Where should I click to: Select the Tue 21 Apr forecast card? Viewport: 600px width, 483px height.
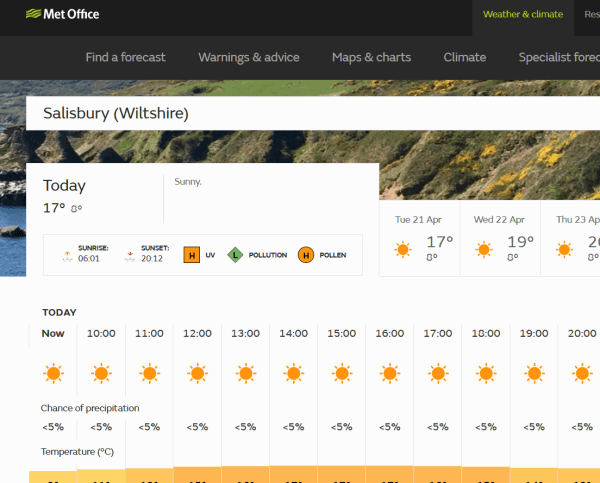pyautogui.click(x=418, y=240)
